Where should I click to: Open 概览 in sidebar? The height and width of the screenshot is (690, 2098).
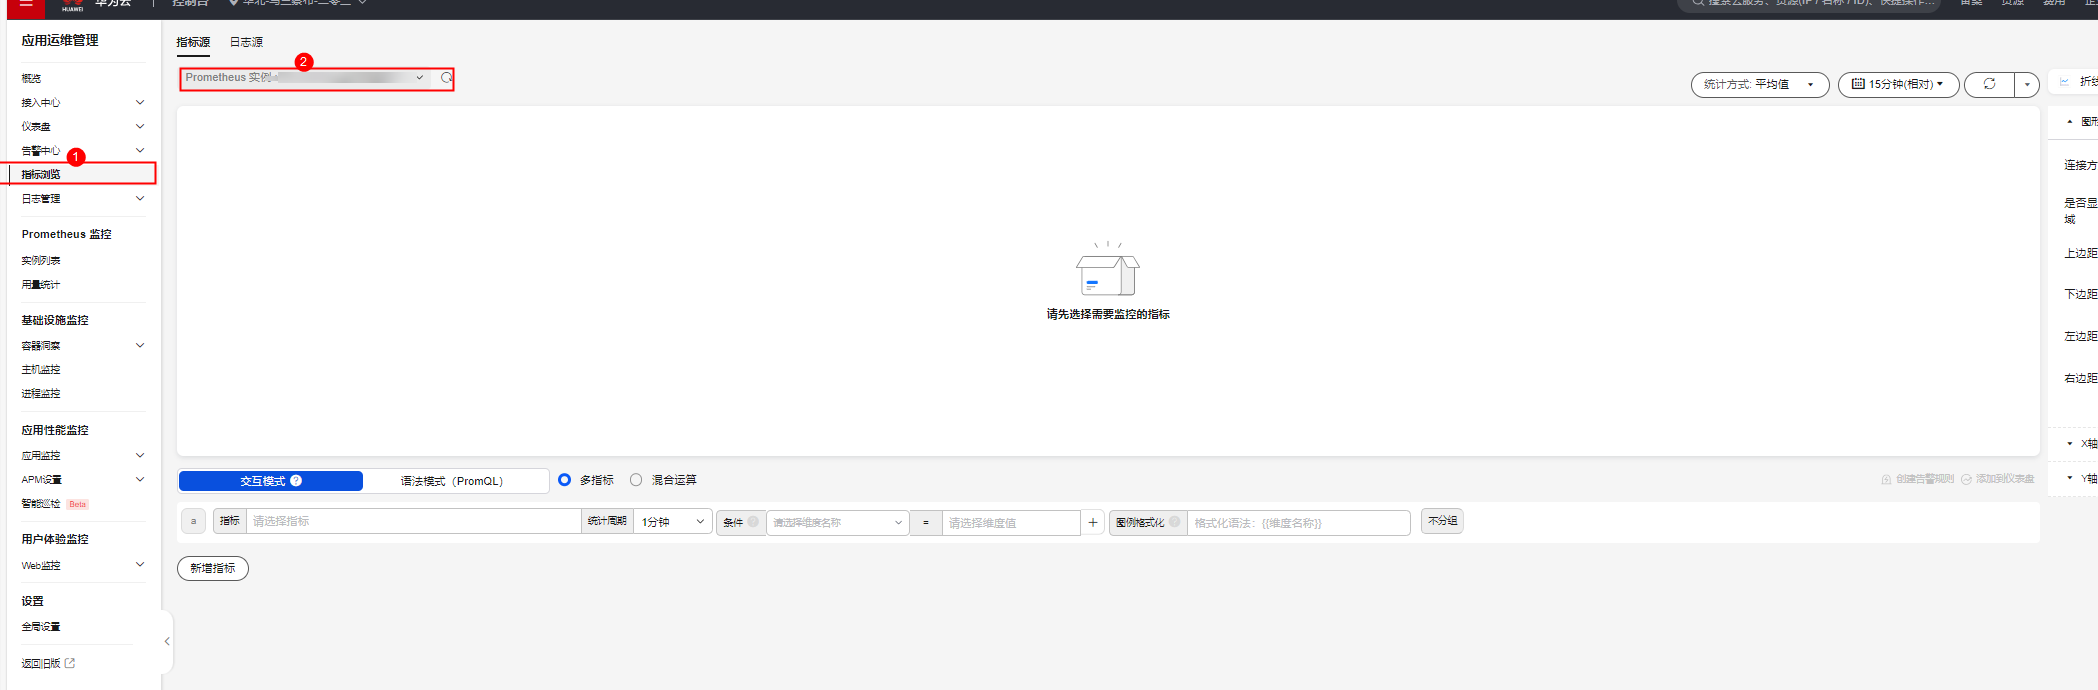[x=32, y=78]
